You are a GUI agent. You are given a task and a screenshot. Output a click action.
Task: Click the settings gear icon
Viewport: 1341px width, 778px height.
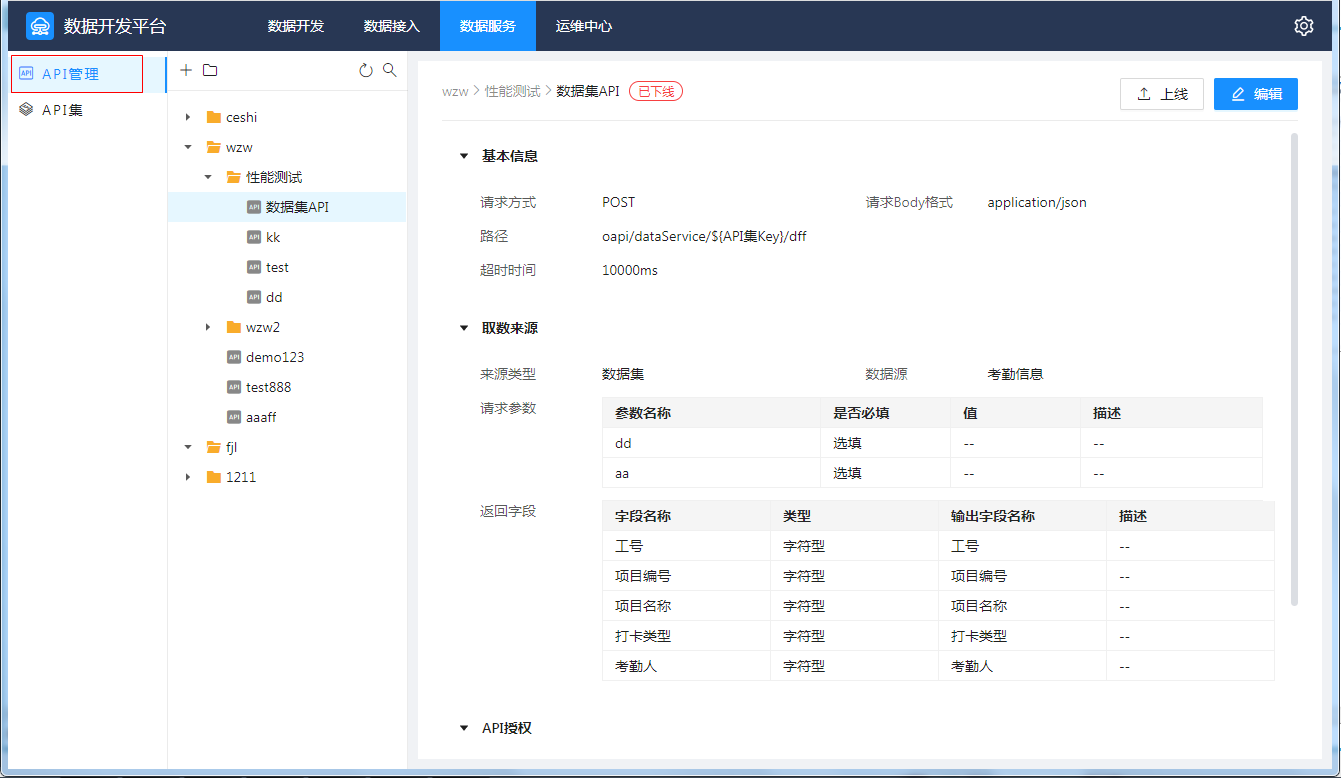1303,26
